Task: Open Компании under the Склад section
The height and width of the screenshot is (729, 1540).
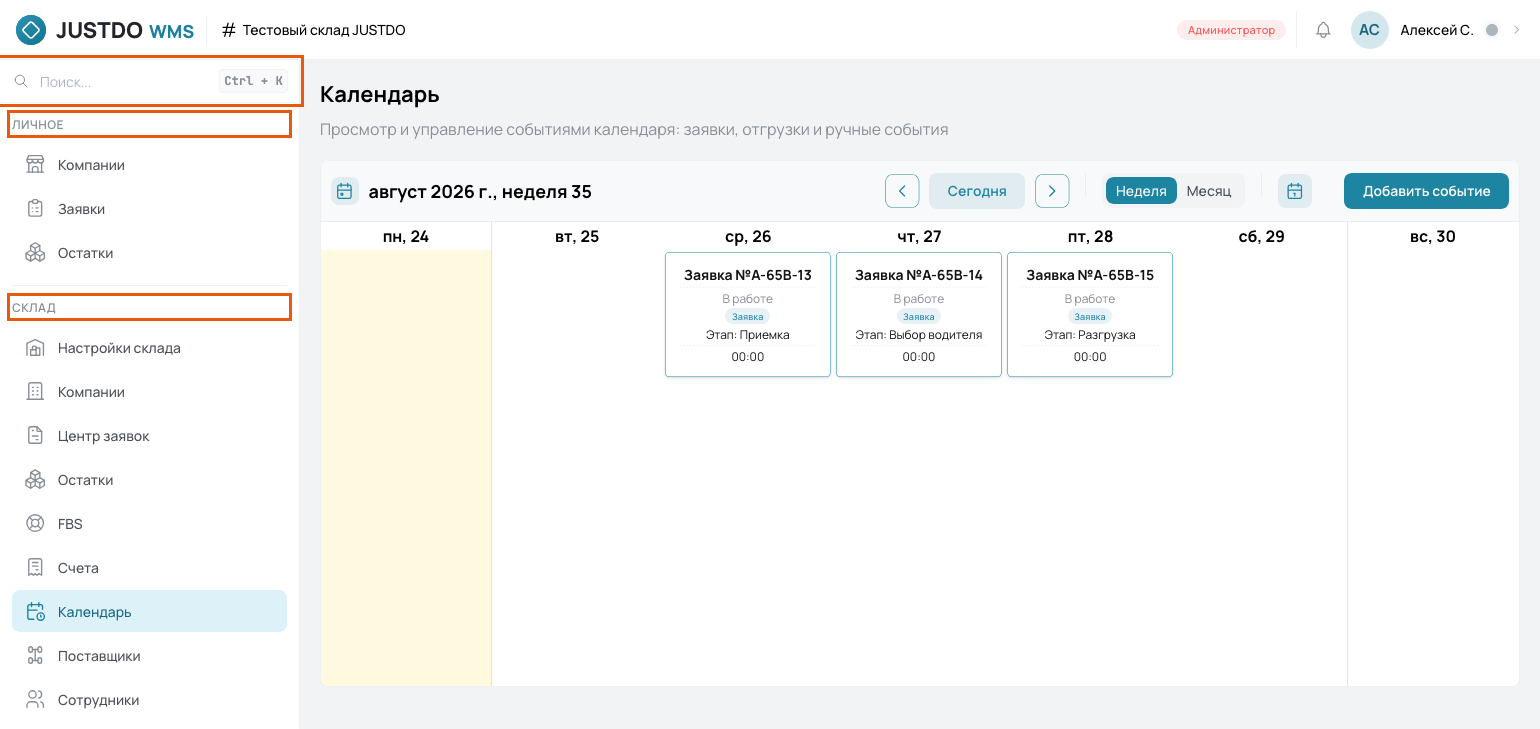Action: [x=149, y=392]
